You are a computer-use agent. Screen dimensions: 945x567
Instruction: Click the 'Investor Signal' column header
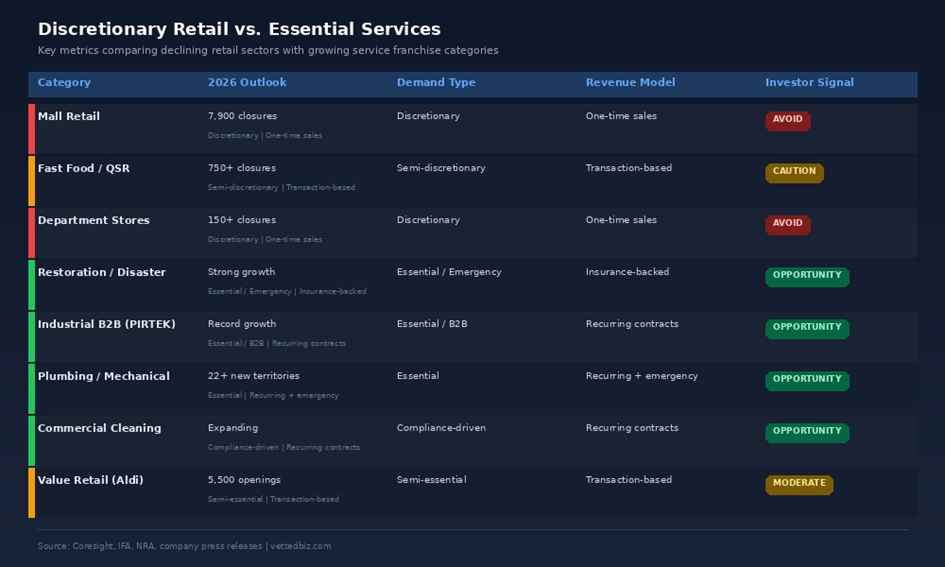(x=809, y=83)
